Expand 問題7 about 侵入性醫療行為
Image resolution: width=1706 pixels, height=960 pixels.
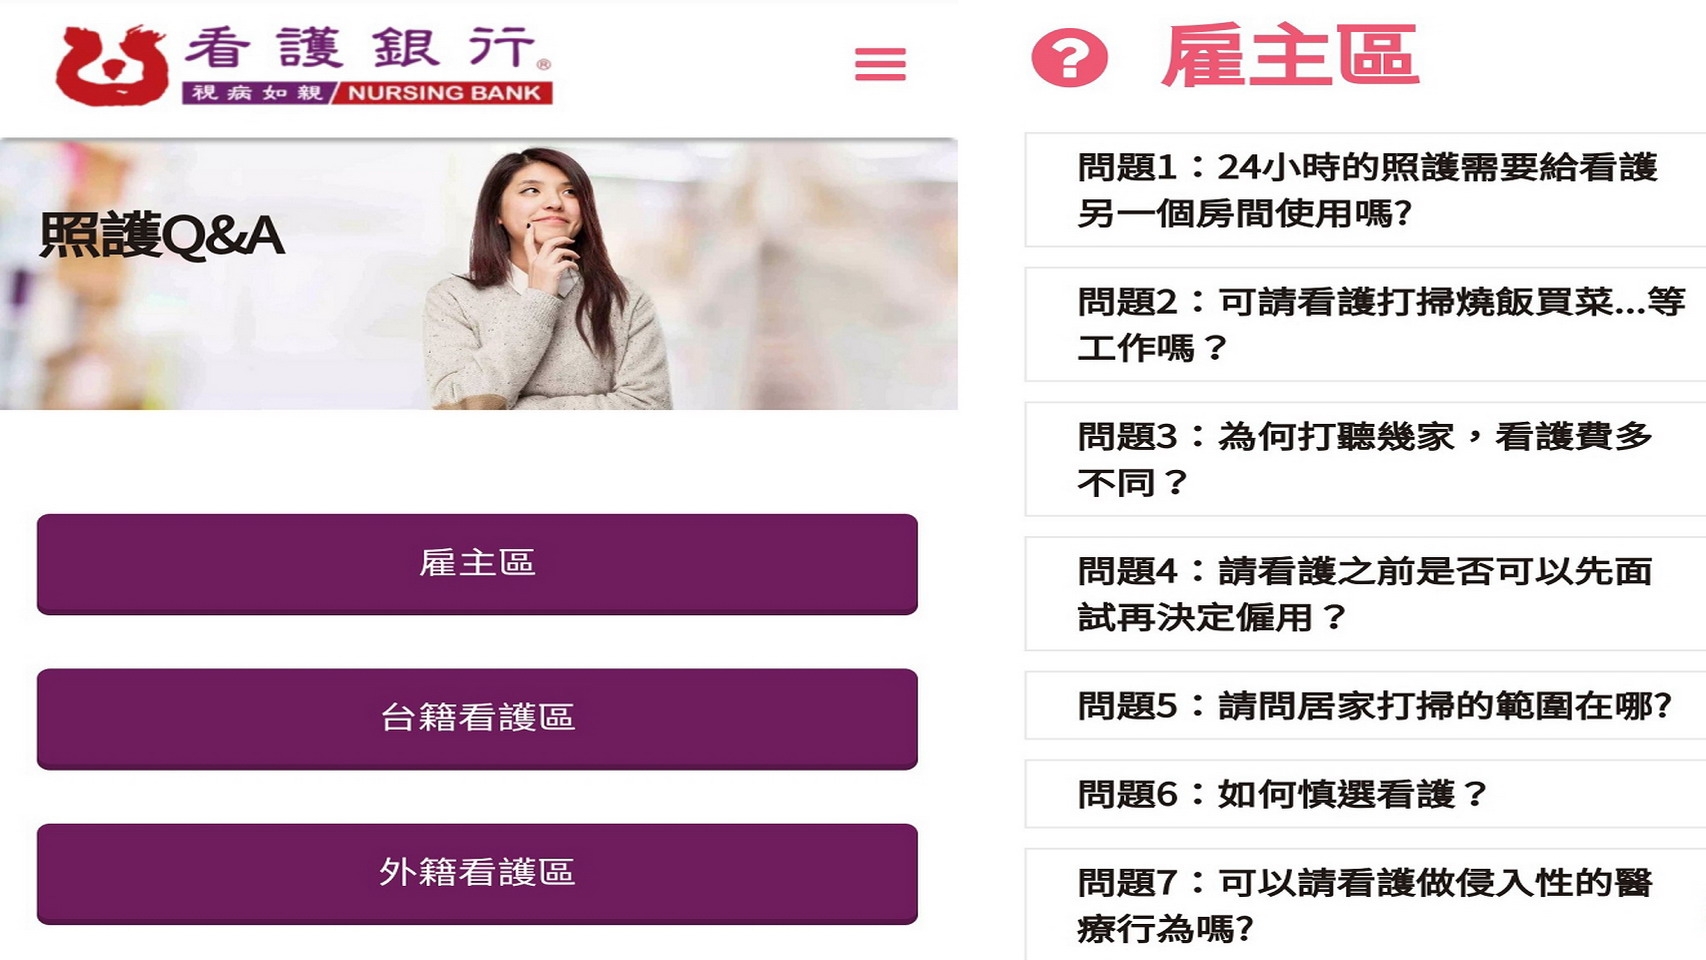pyautogui.click(x=1366, y=904)
